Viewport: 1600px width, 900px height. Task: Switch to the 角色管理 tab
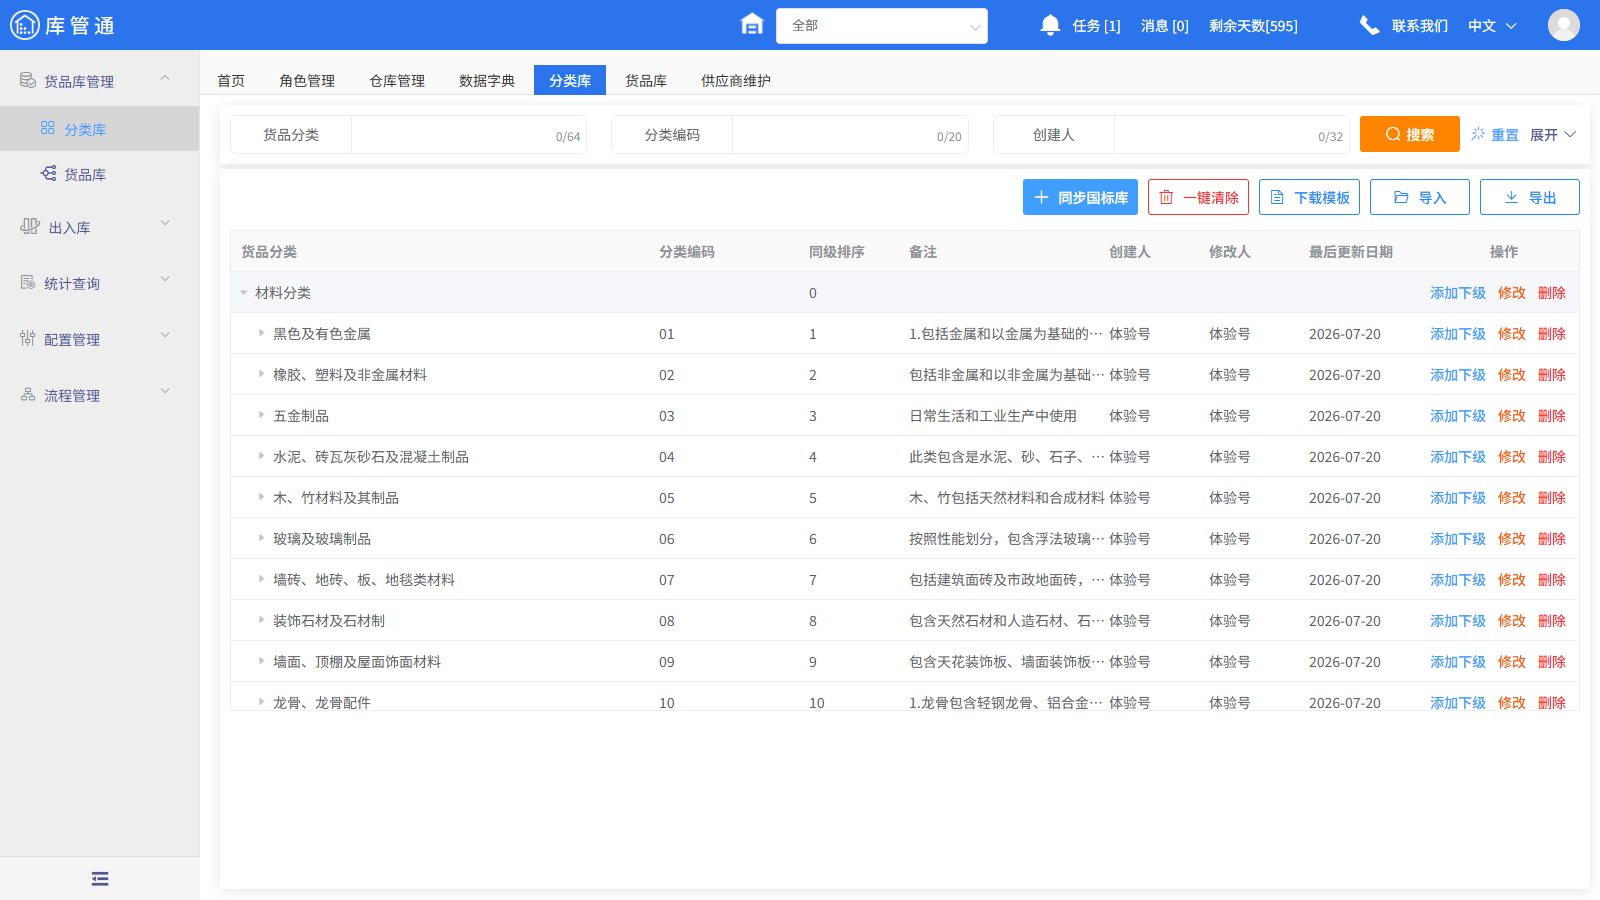[x=307, y=81]
